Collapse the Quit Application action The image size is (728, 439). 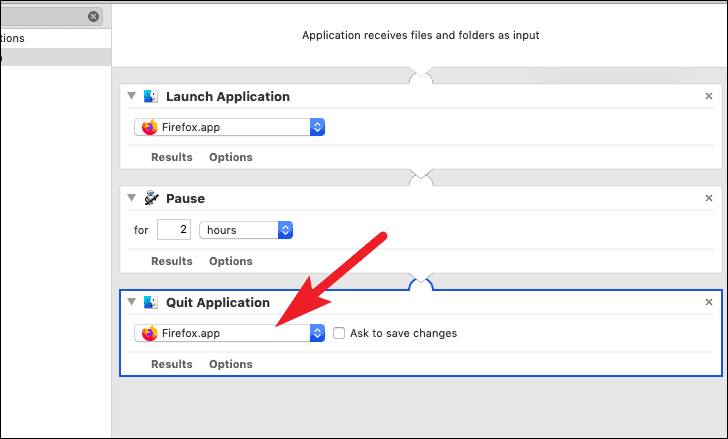[x=131, y=302]
